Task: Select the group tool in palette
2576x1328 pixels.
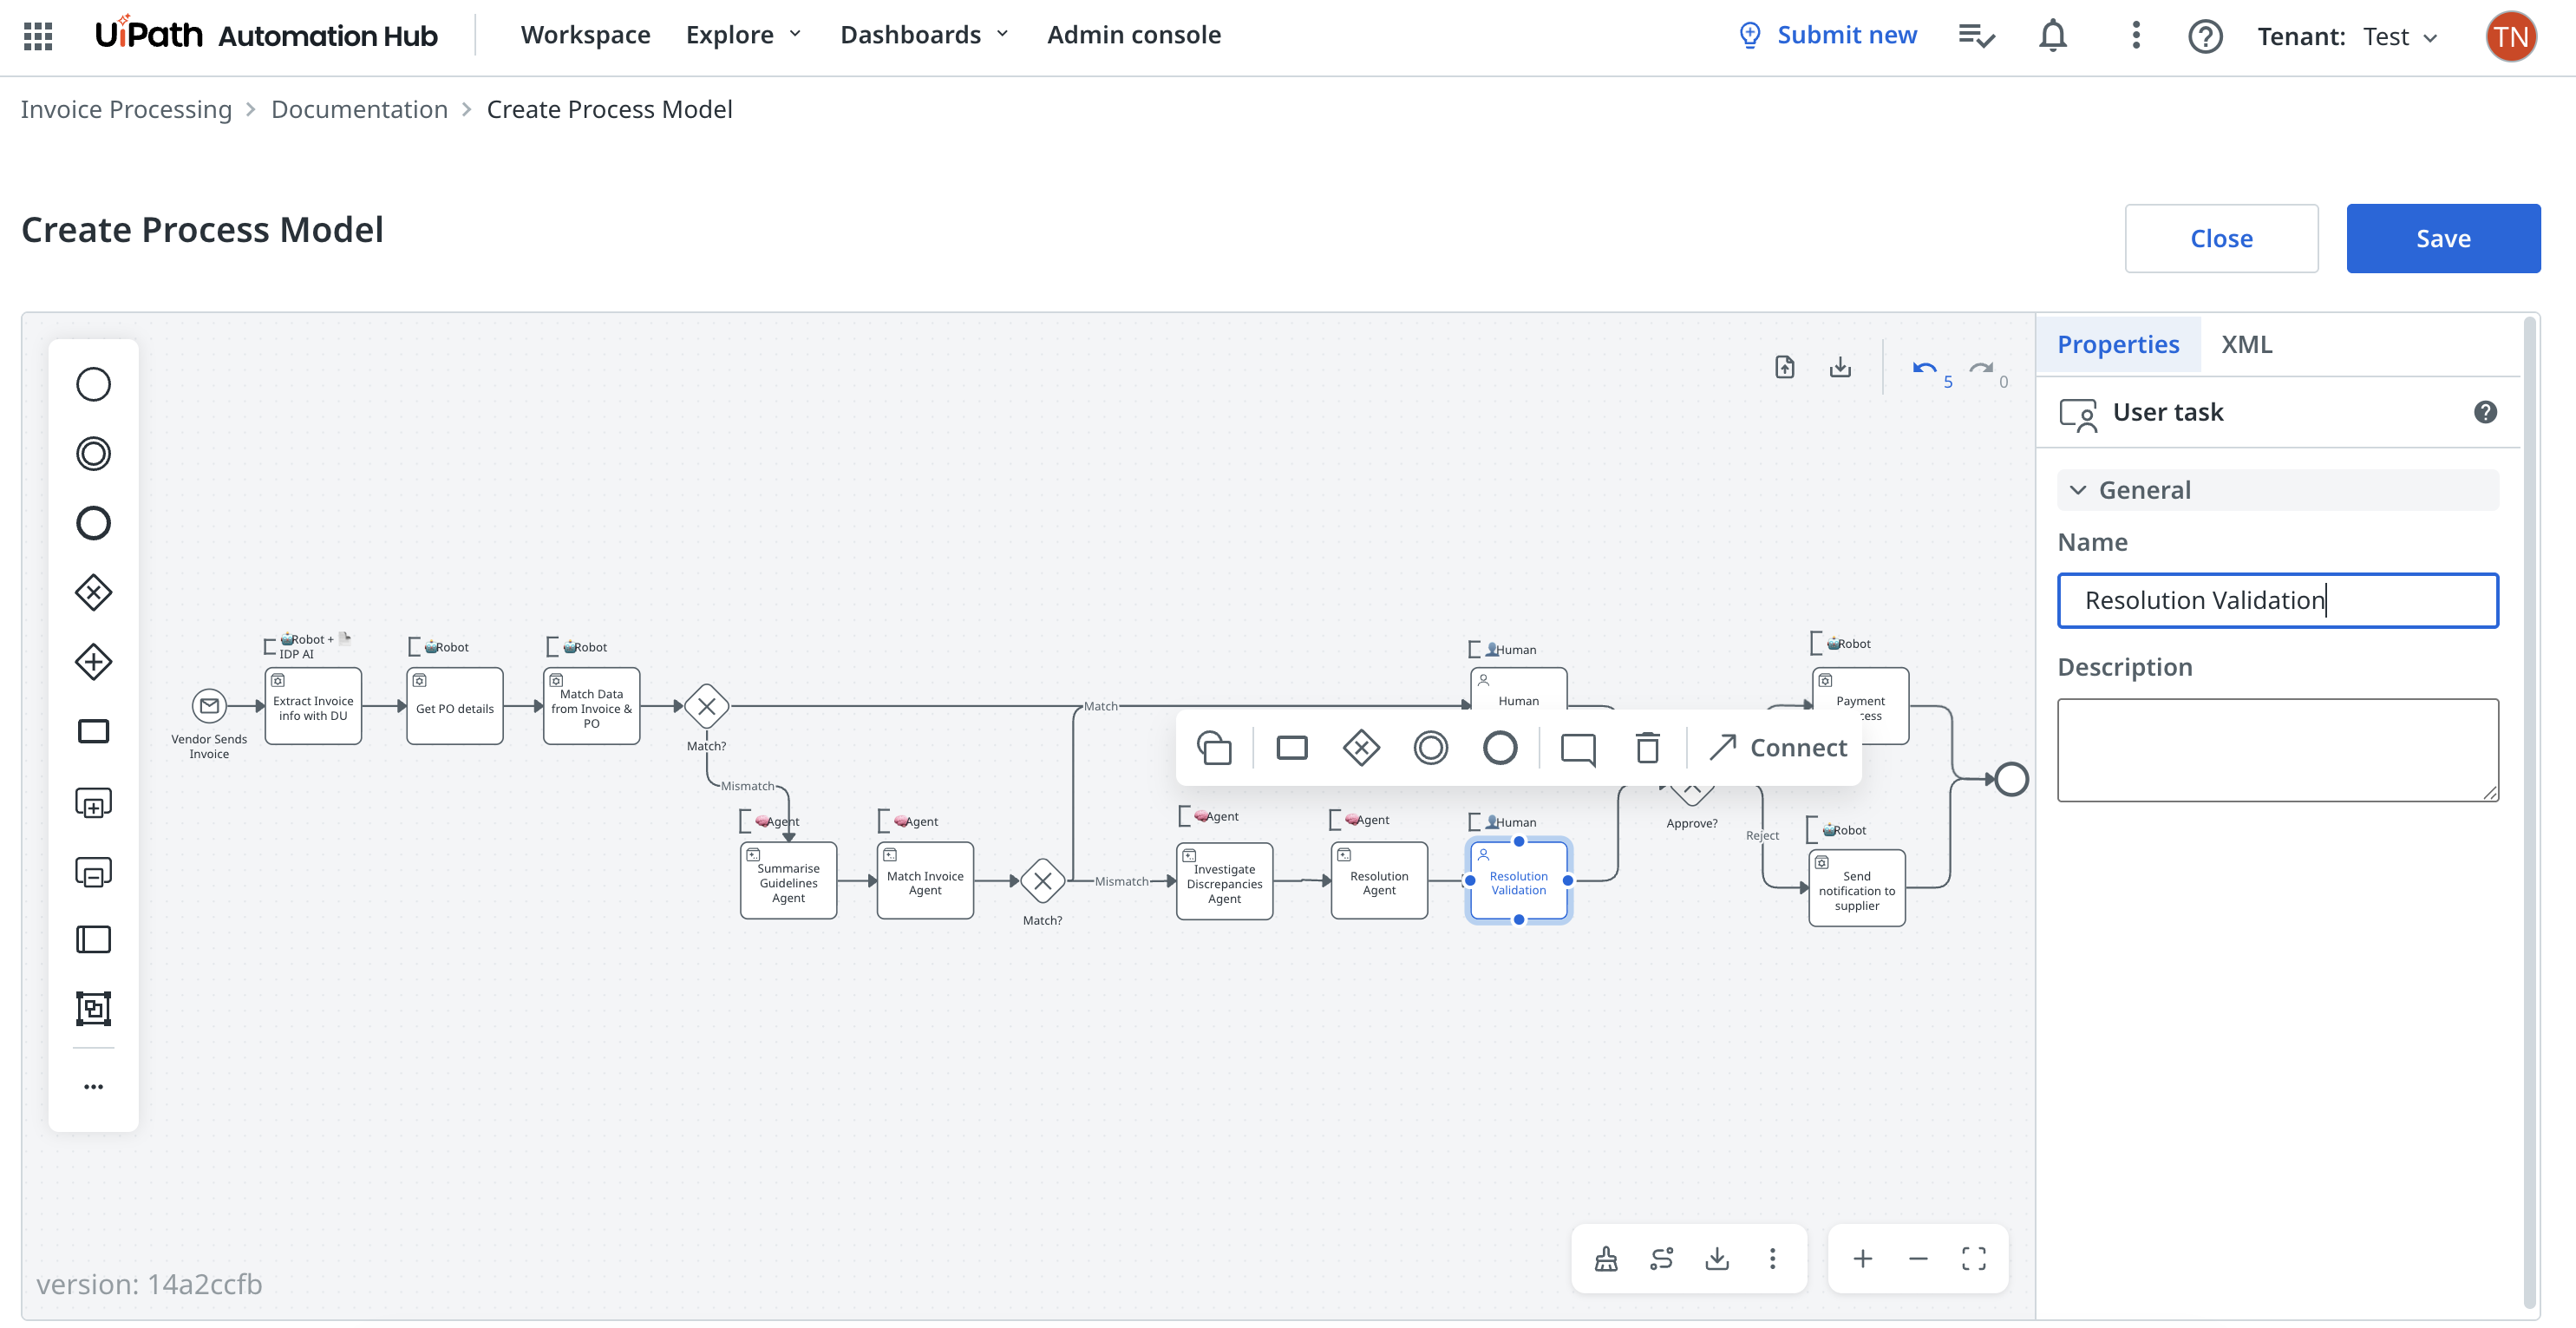Action: point(93,1008)
